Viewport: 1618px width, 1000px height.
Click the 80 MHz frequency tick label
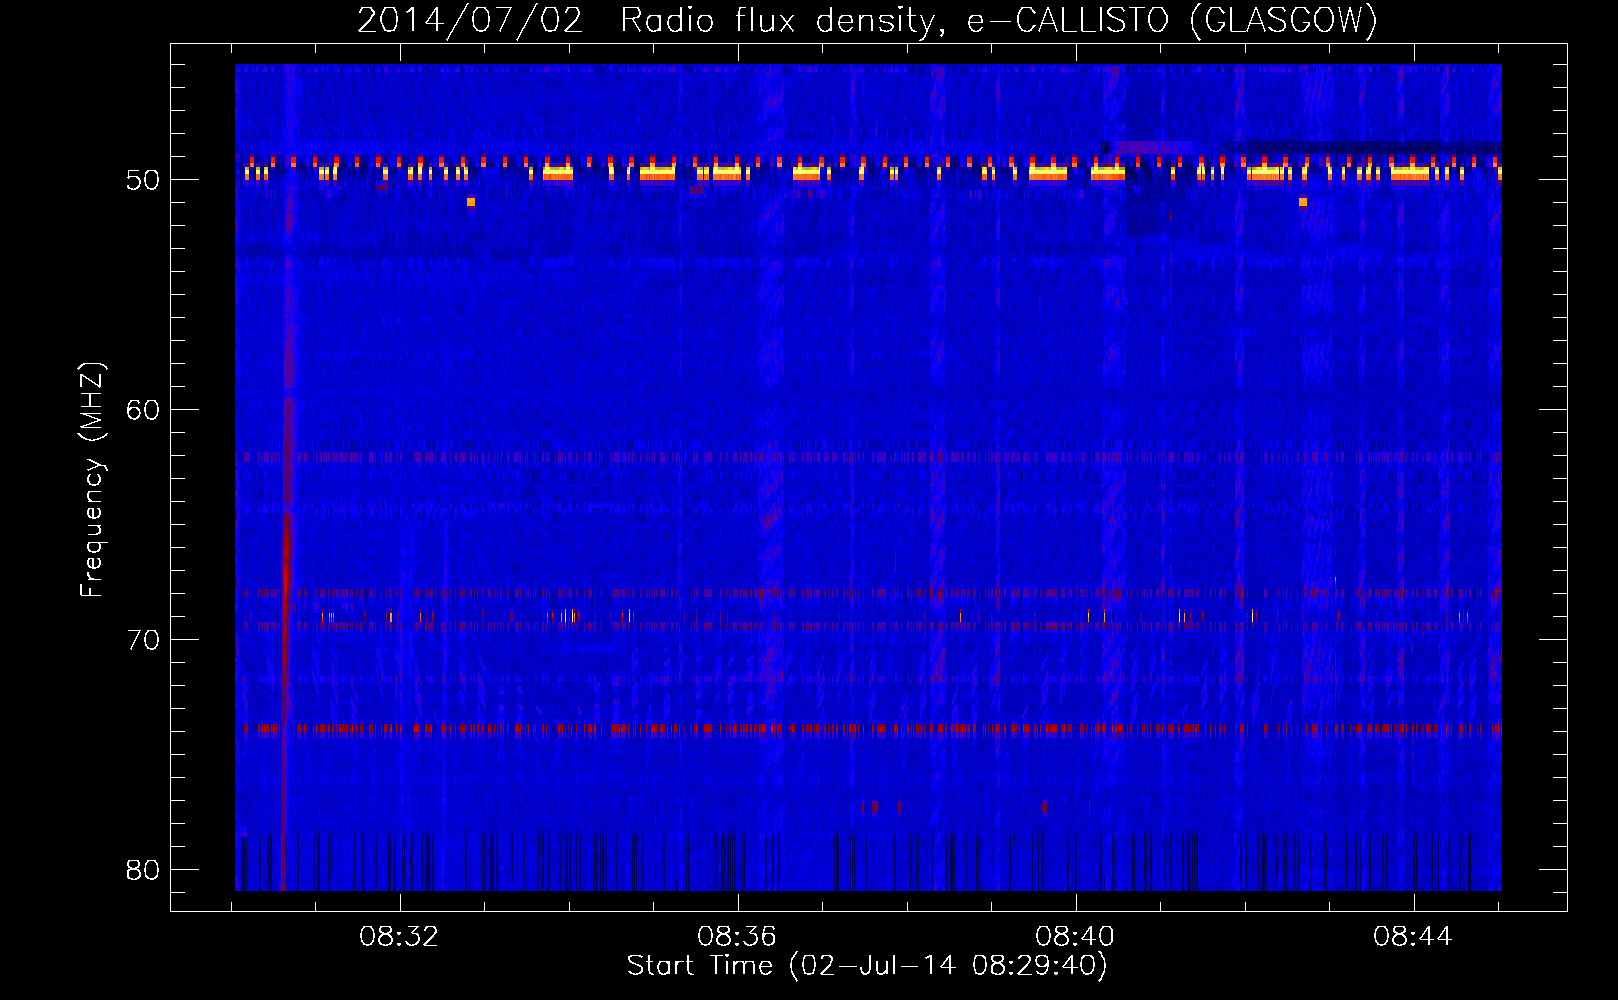tap(143, 870)
